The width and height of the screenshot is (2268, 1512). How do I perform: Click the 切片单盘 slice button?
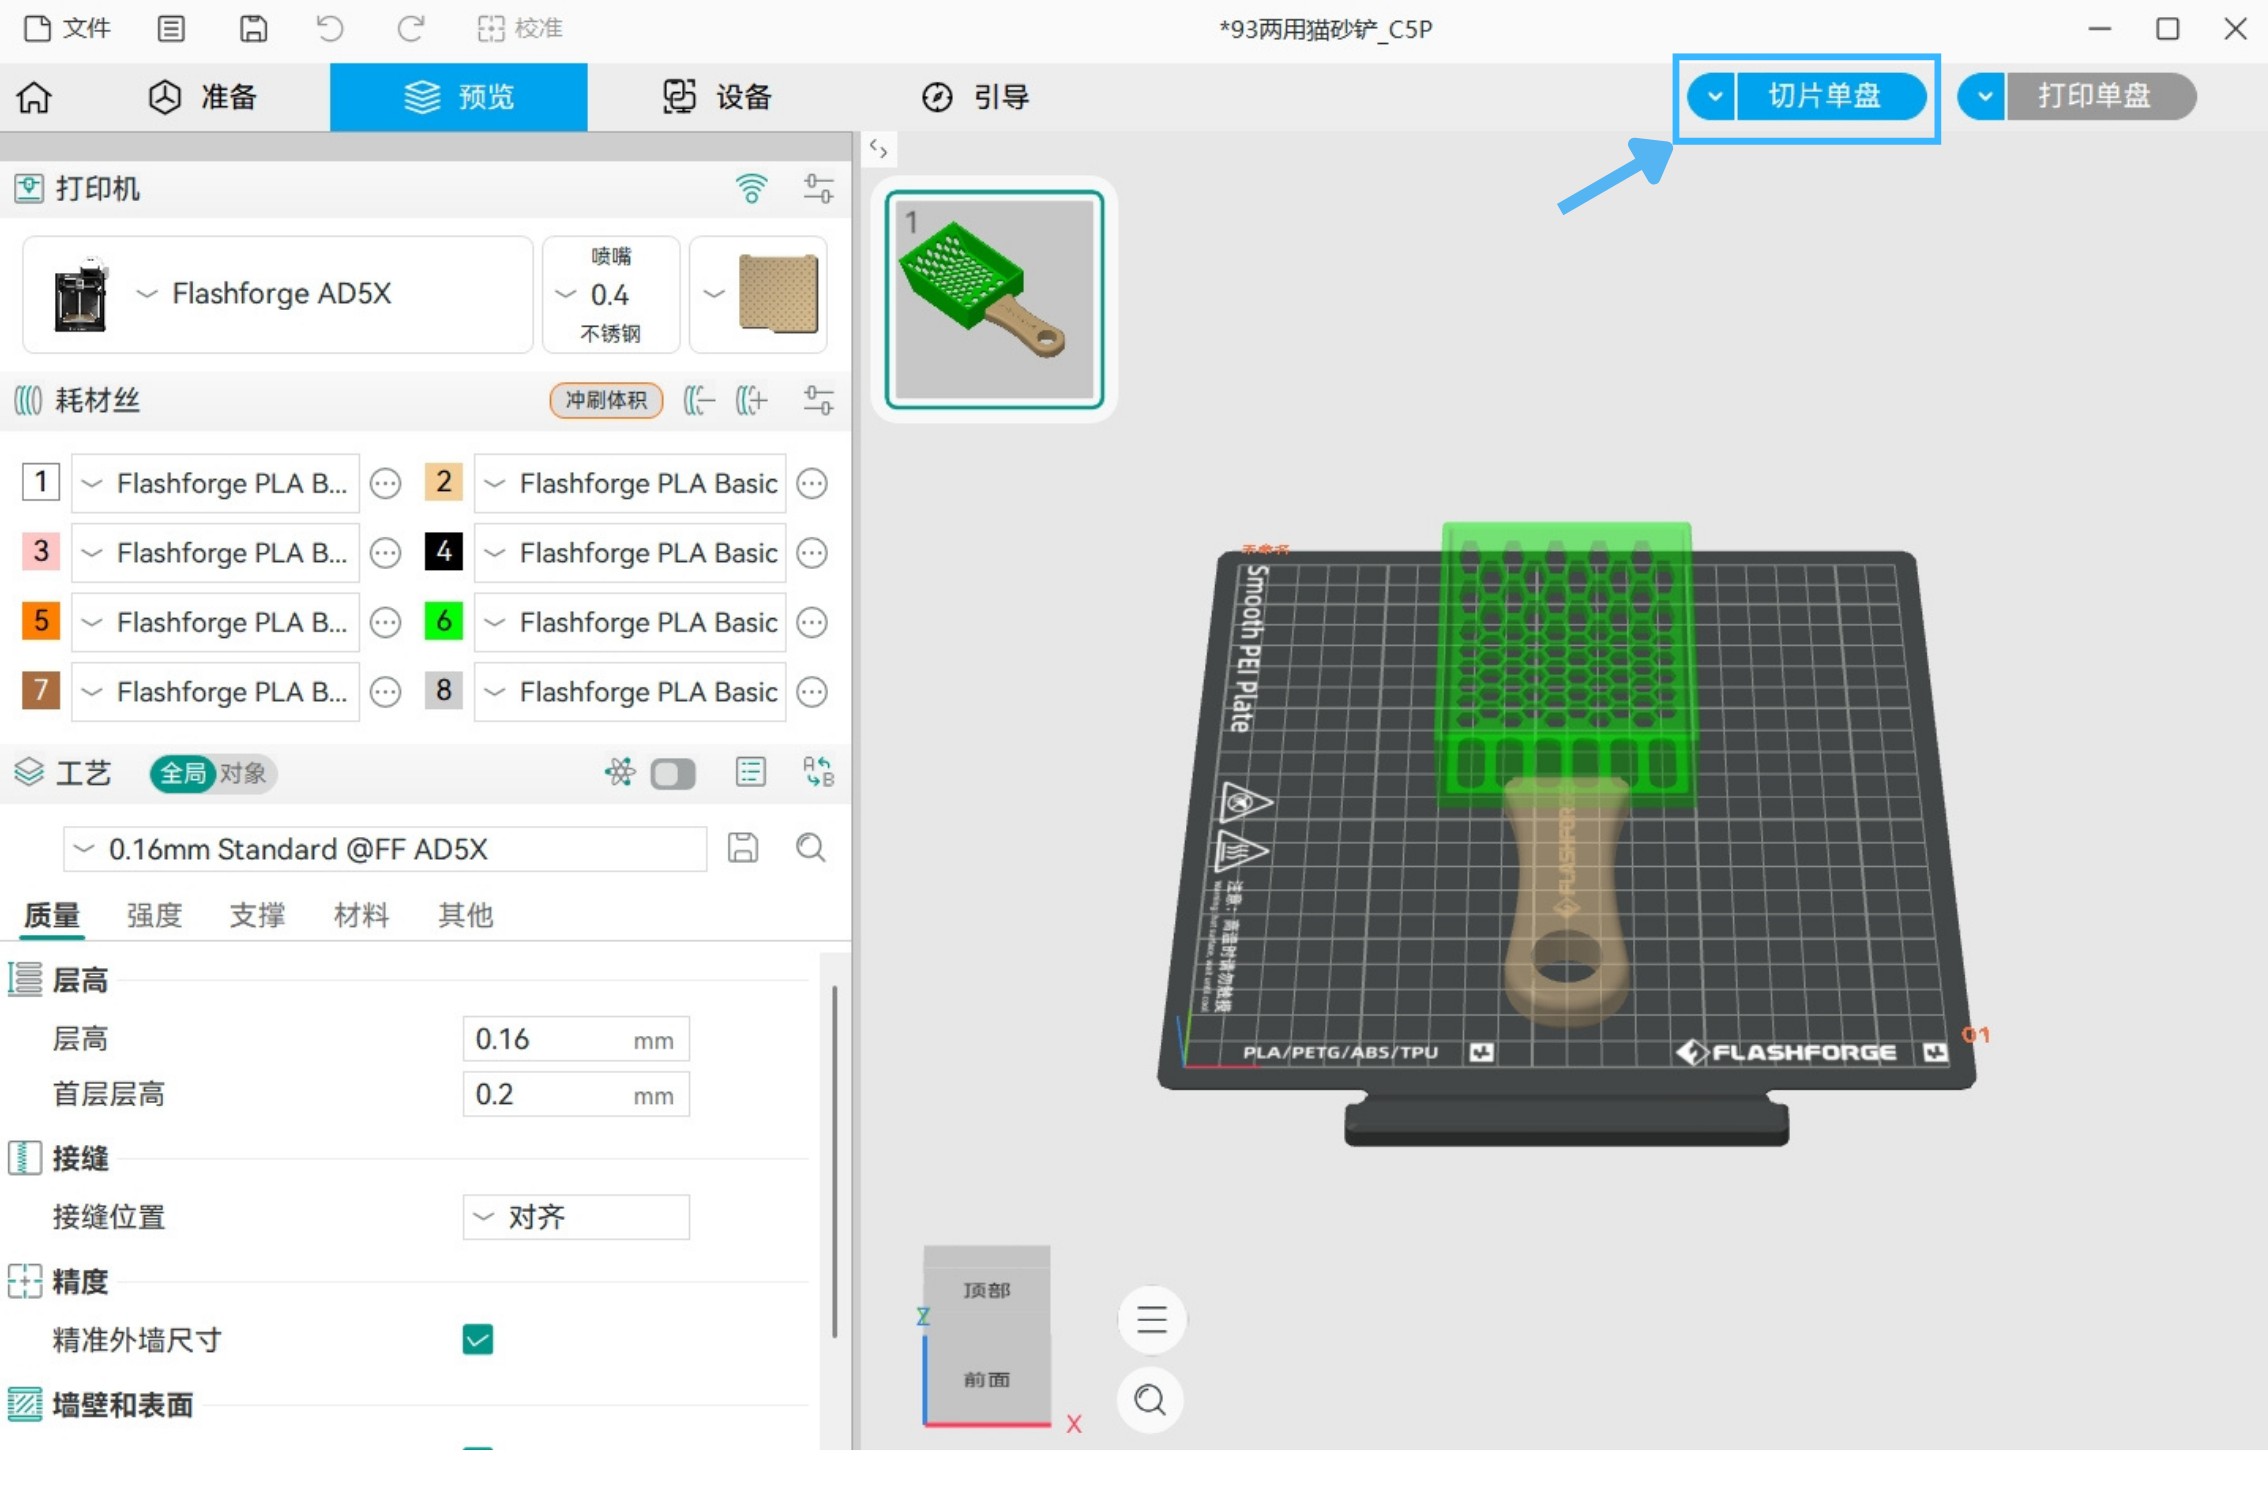(1831, 96)
